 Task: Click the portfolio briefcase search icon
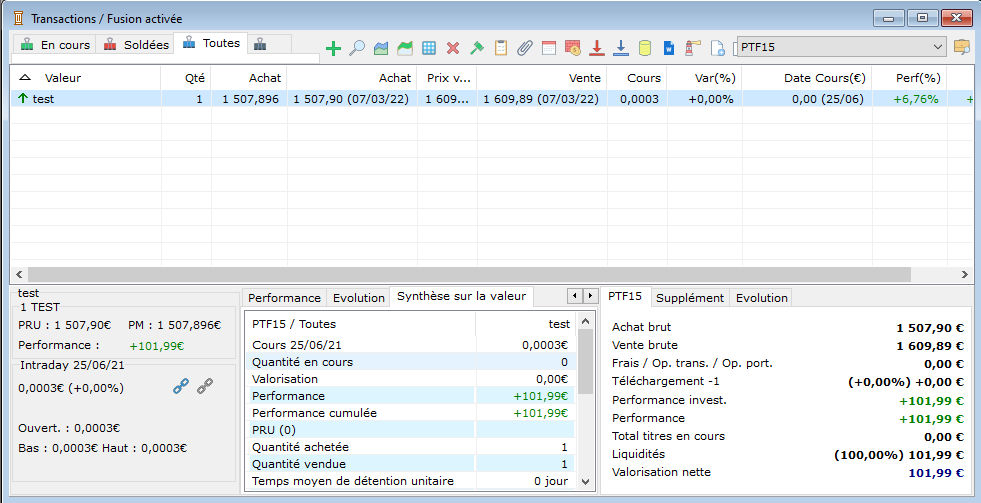click(961, 47)
